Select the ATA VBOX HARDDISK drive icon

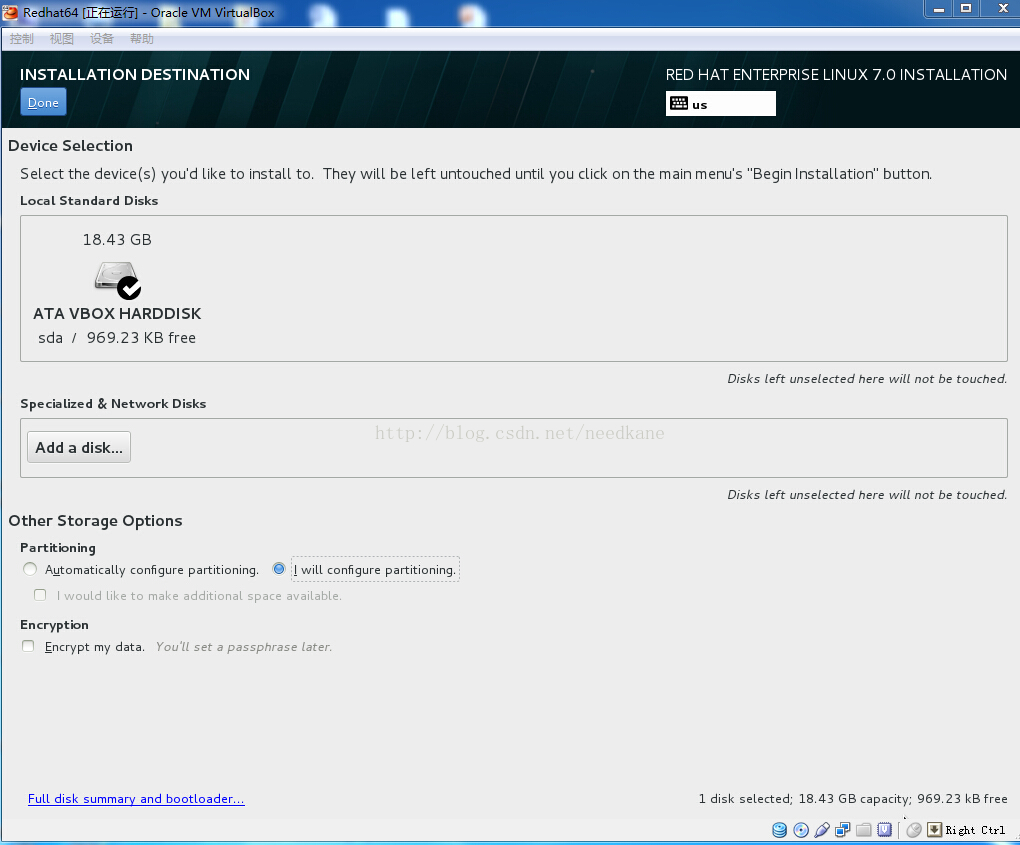tap(118, 280)
